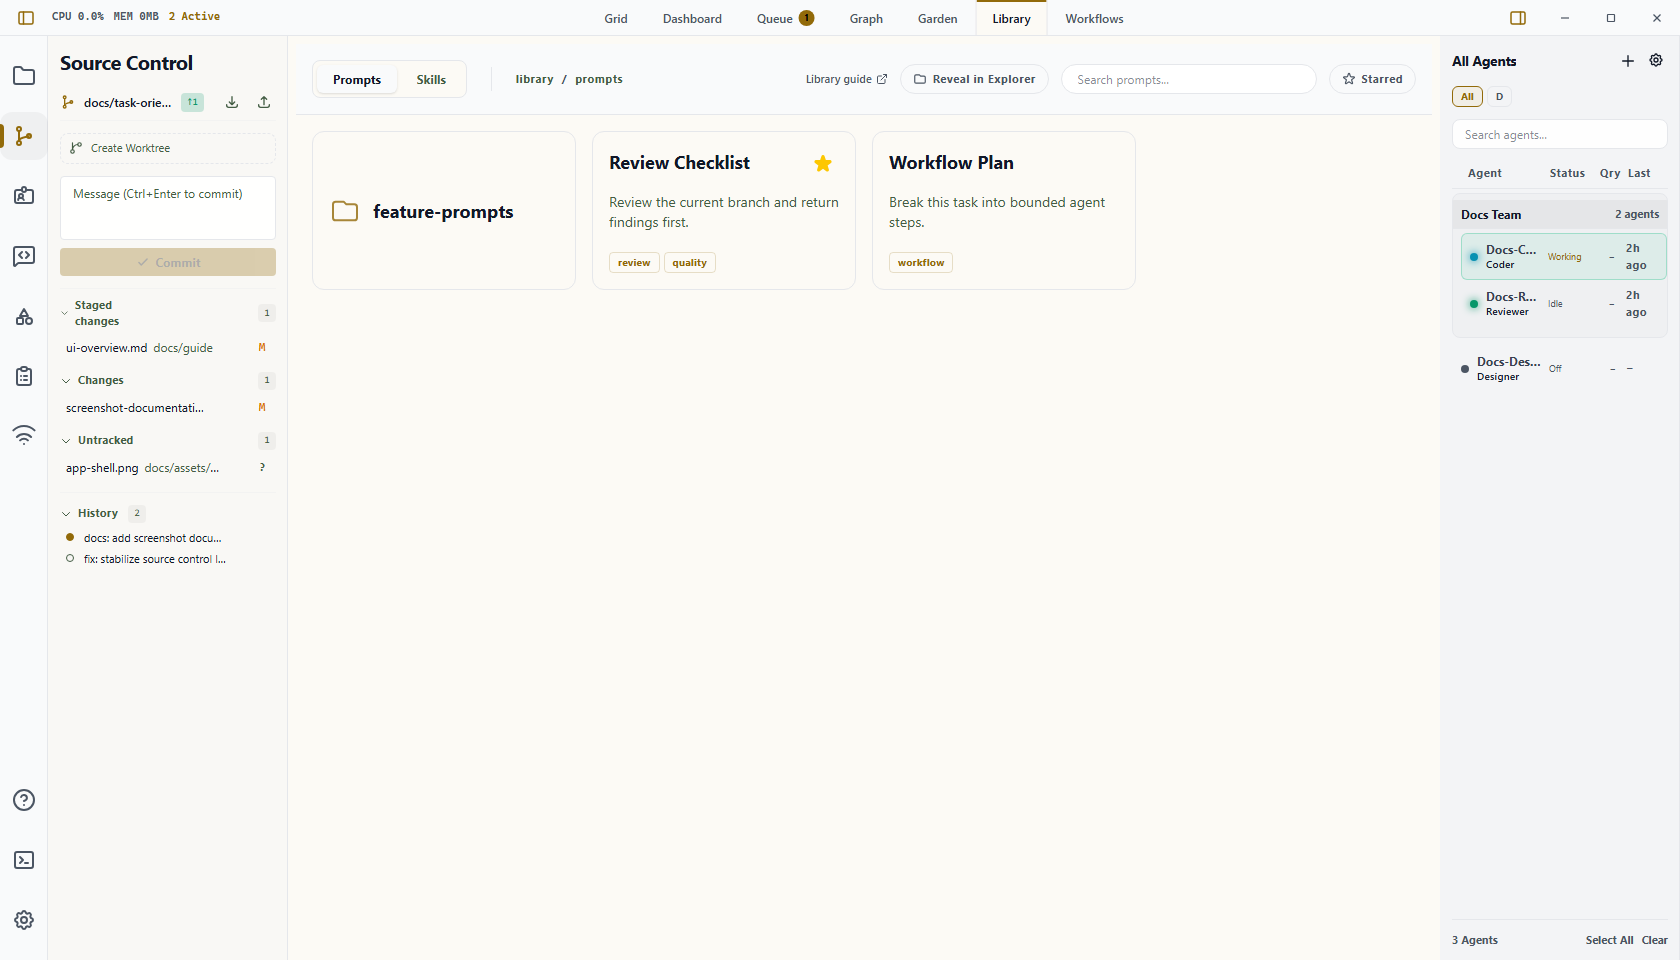
Task: Click Create Worktree
Action: pos(168,148)
